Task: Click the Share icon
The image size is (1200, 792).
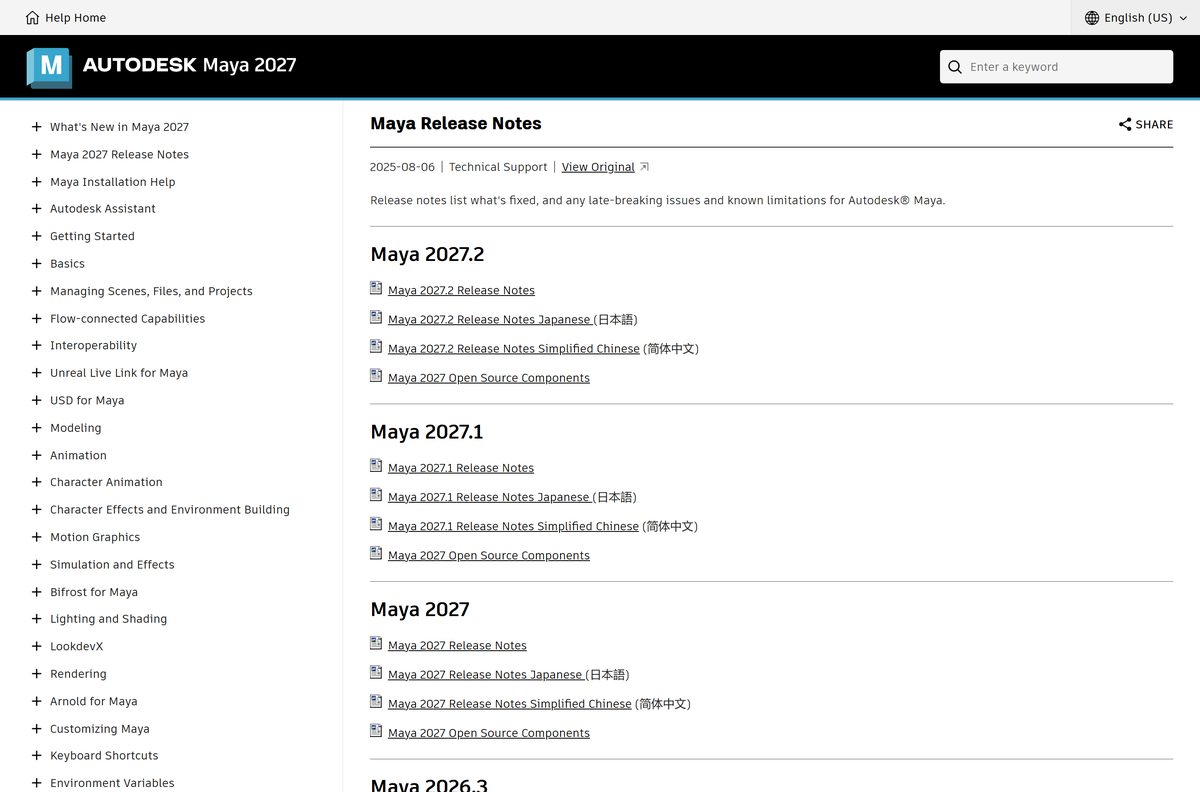Action: click(x=1125, y=124)
